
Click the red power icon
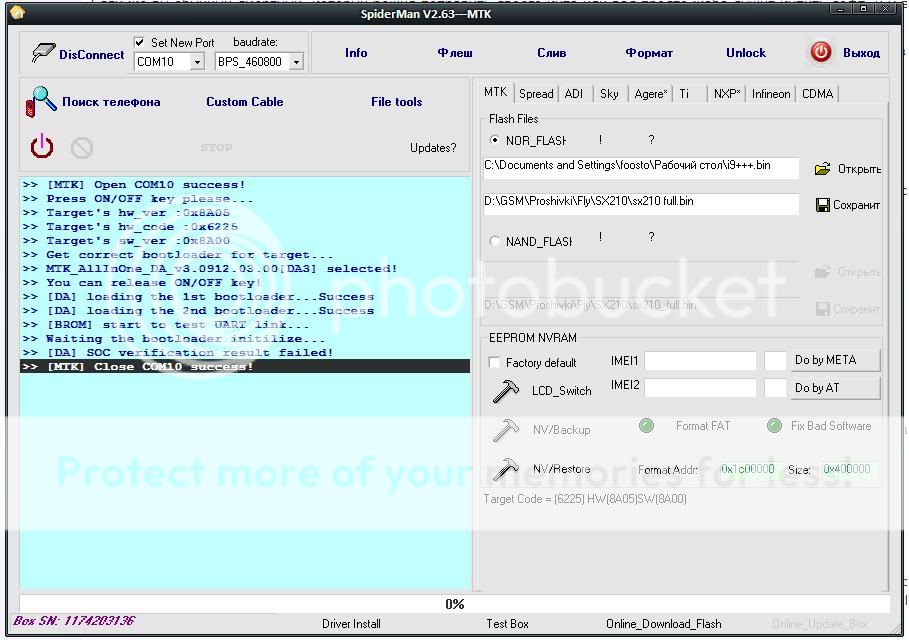pyautogui.click(x=42, y=147)
